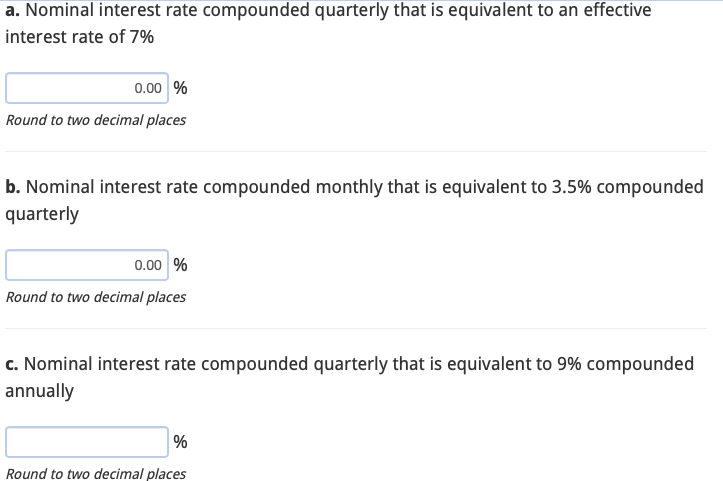Click the percent sign beside part a's field

click(x=180, y=88)
